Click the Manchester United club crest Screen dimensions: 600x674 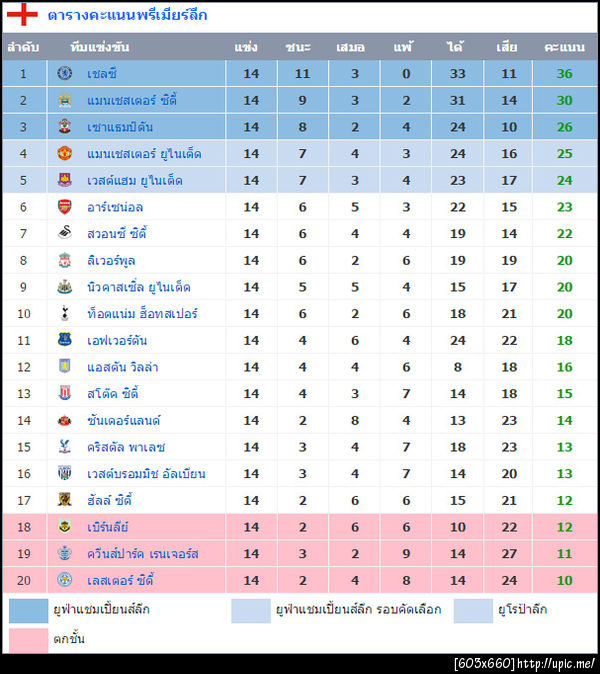65,153
